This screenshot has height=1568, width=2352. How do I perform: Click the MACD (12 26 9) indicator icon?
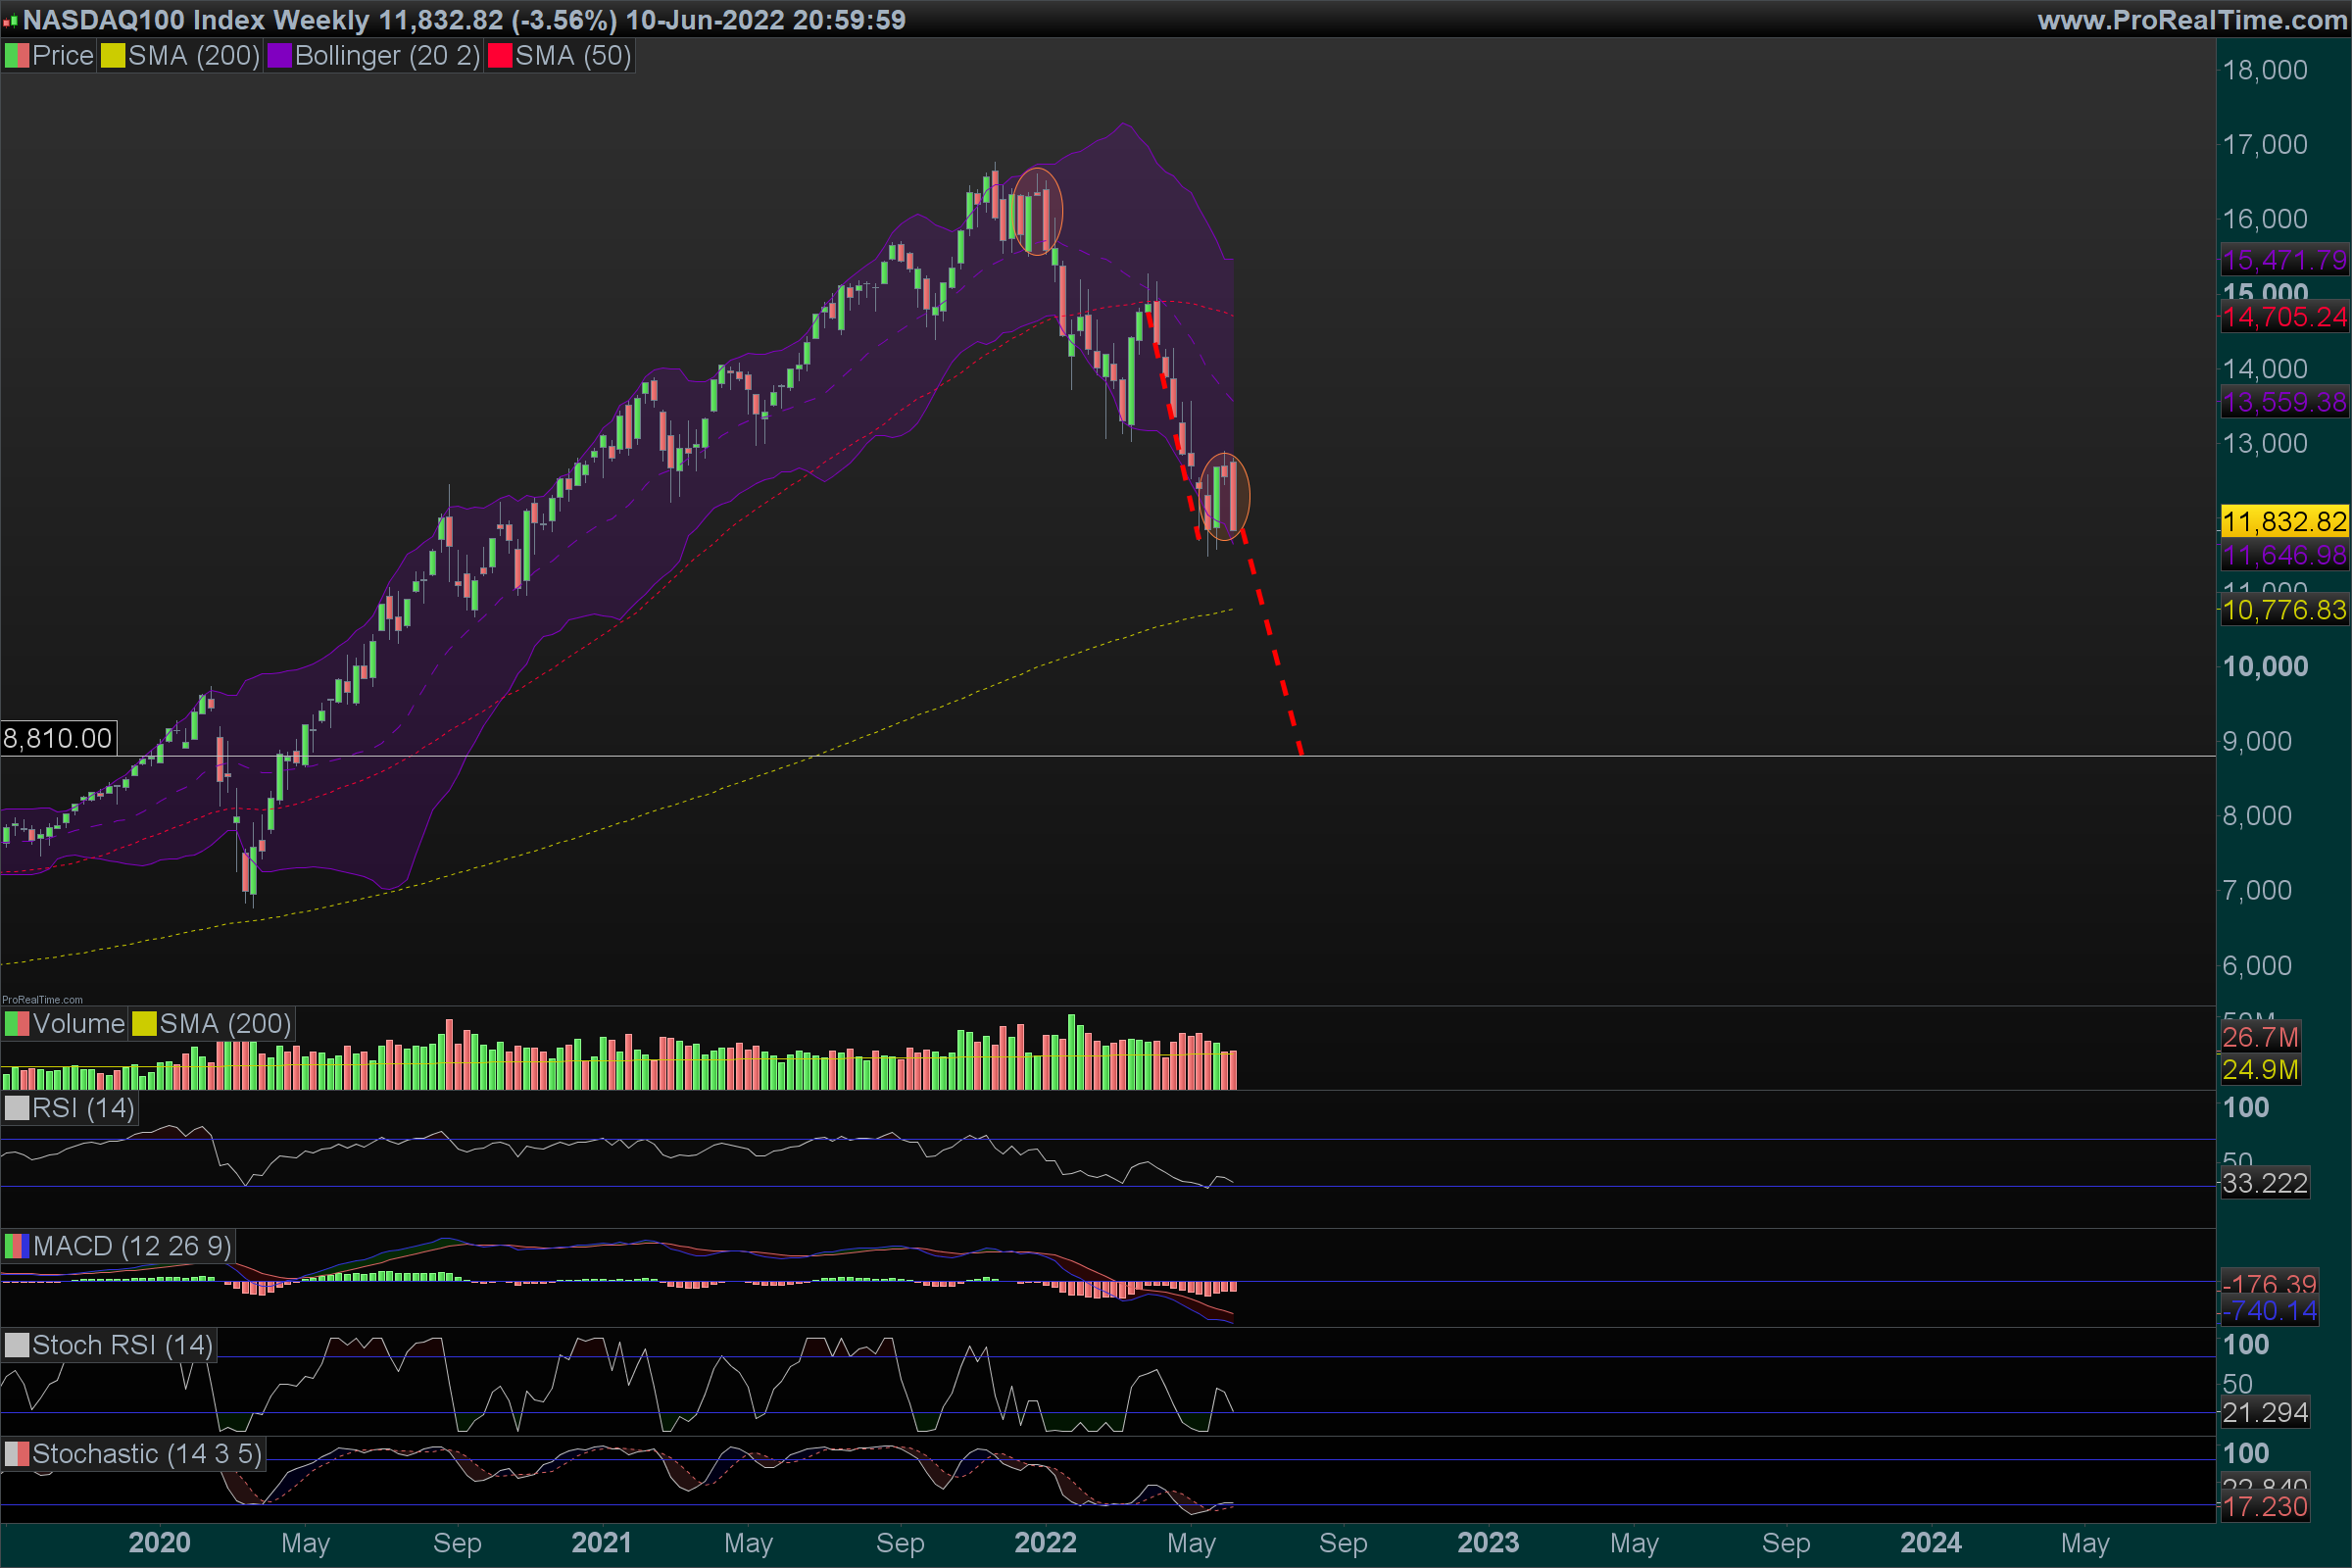[17, 1246]
